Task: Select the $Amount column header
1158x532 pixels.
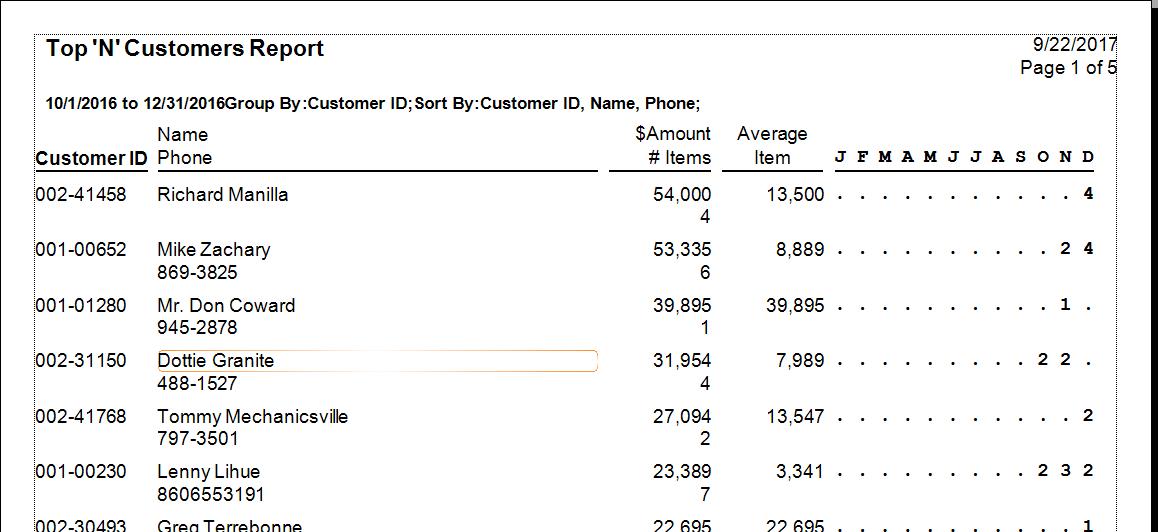Action: (x=672, y=134)
